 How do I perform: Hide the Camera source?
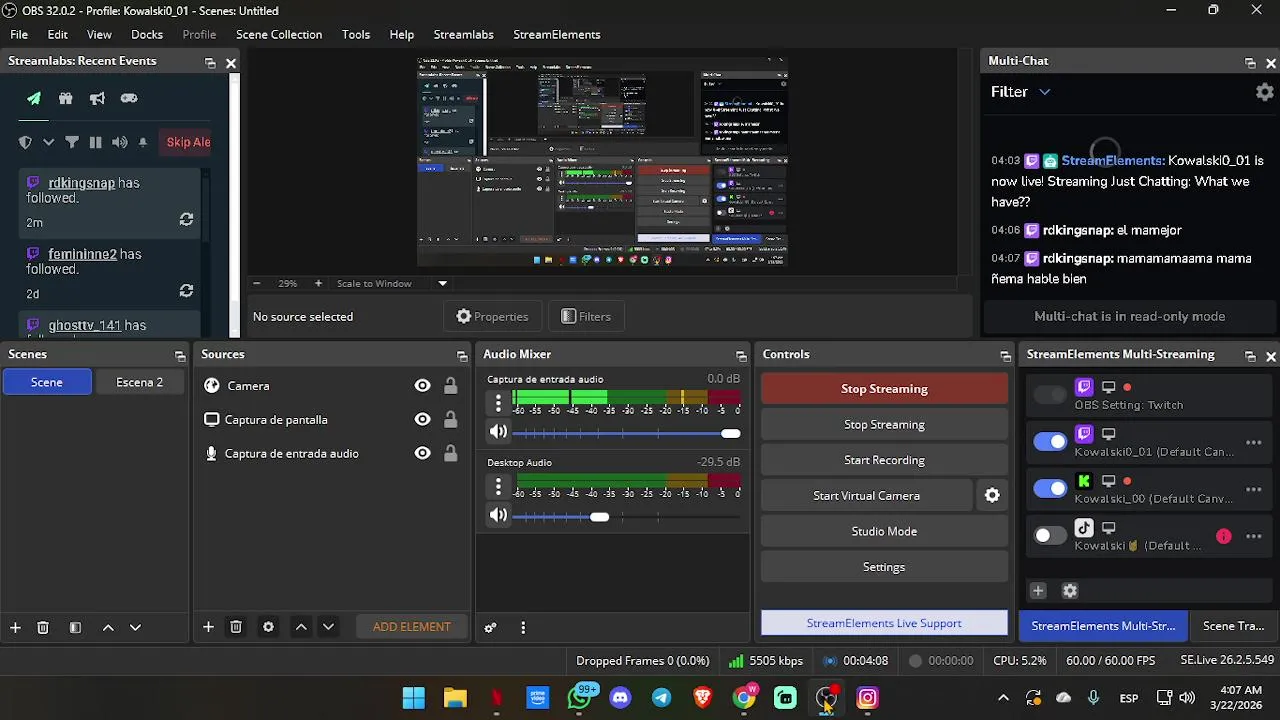[x=422, y=386]
